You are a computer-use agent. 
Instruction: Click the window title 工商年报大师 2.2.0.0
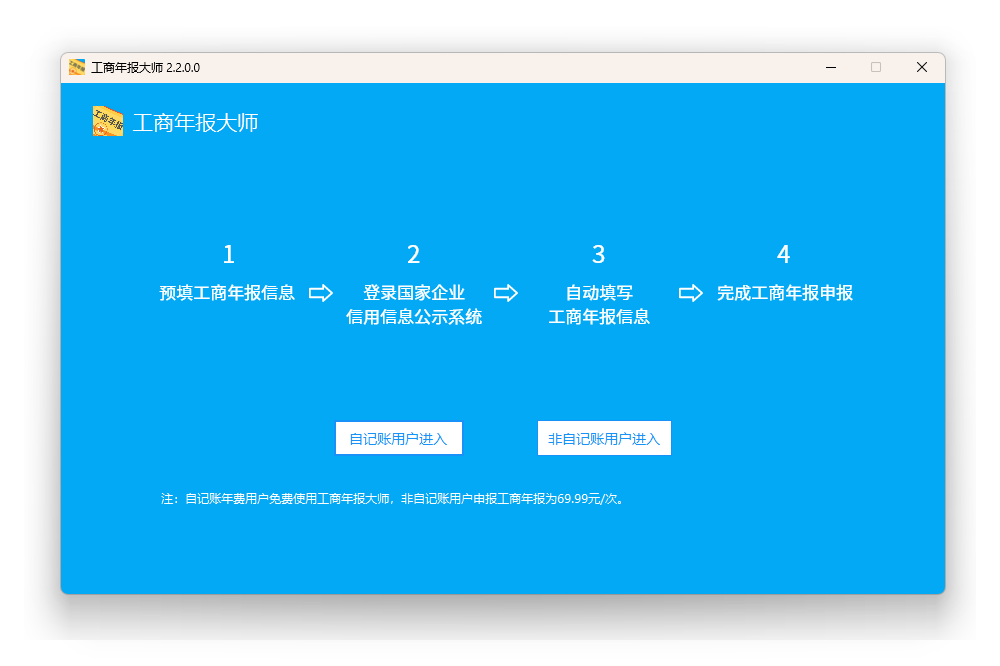[146, 68]
